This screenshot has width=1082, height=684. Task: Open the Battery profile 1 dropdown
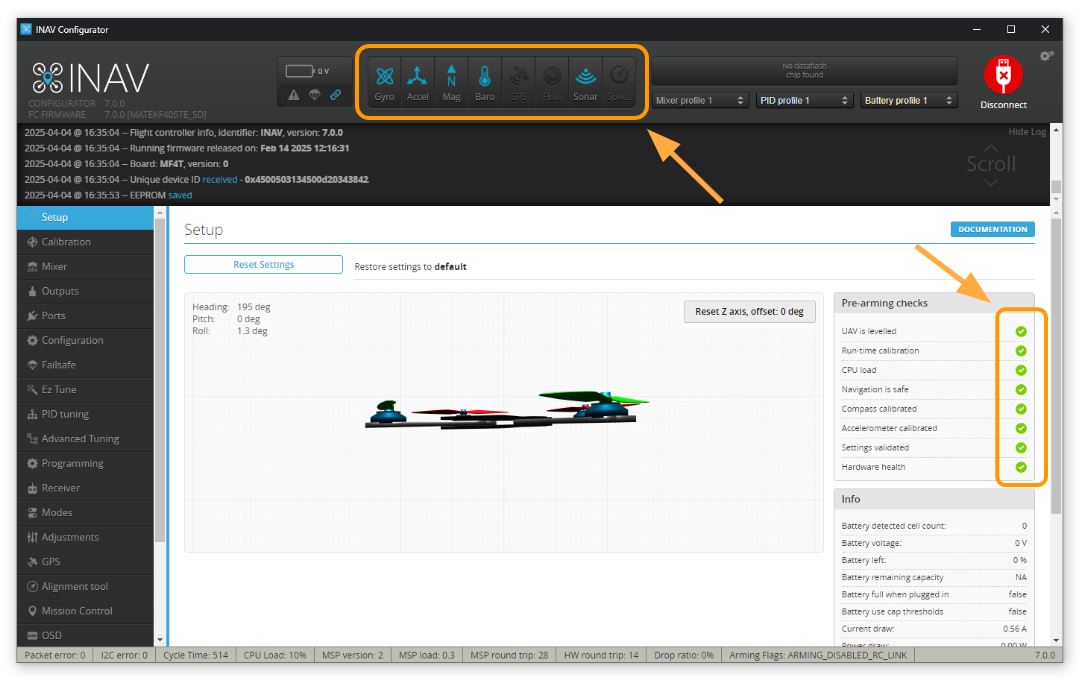909,101
